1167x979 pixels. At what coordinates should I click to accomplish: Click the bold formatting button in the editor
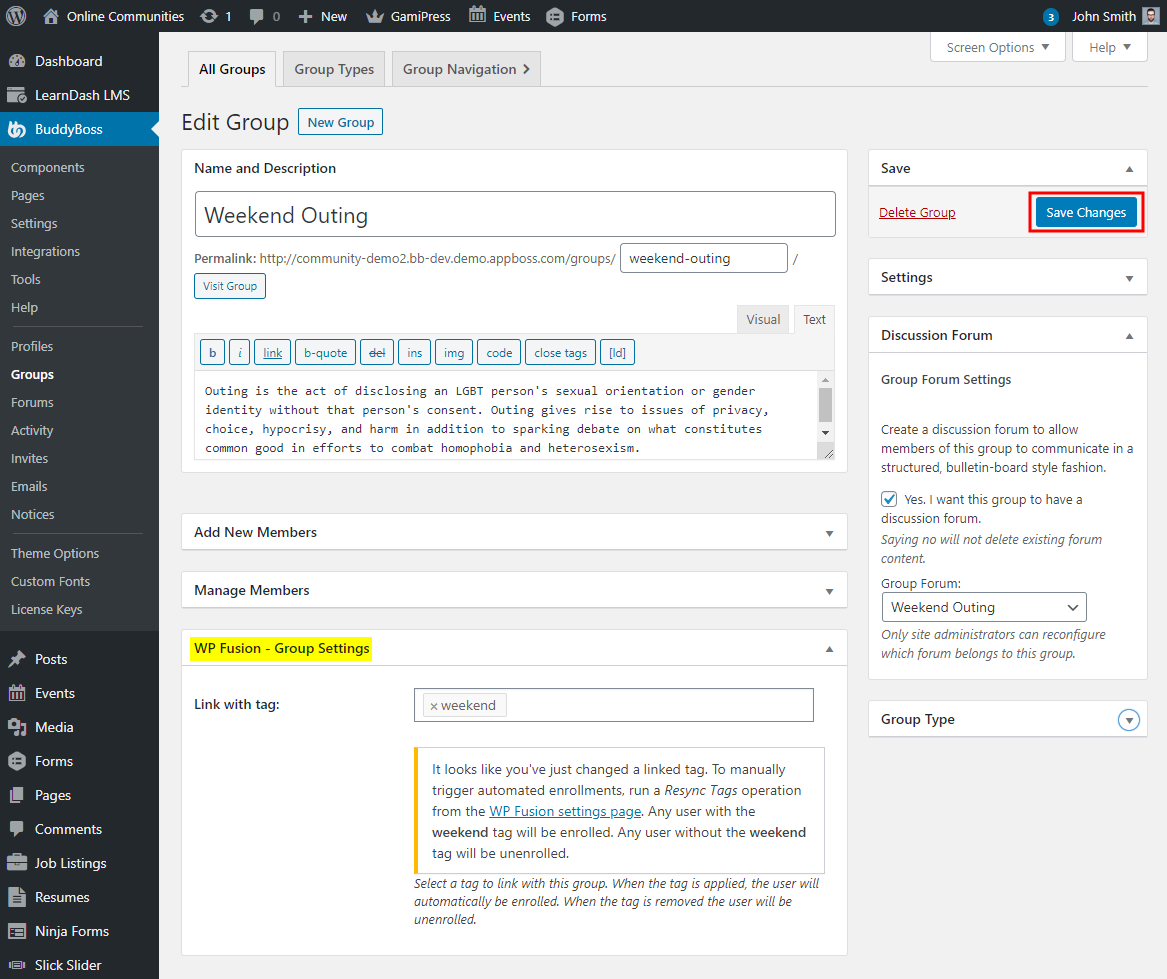pos(212,352)
